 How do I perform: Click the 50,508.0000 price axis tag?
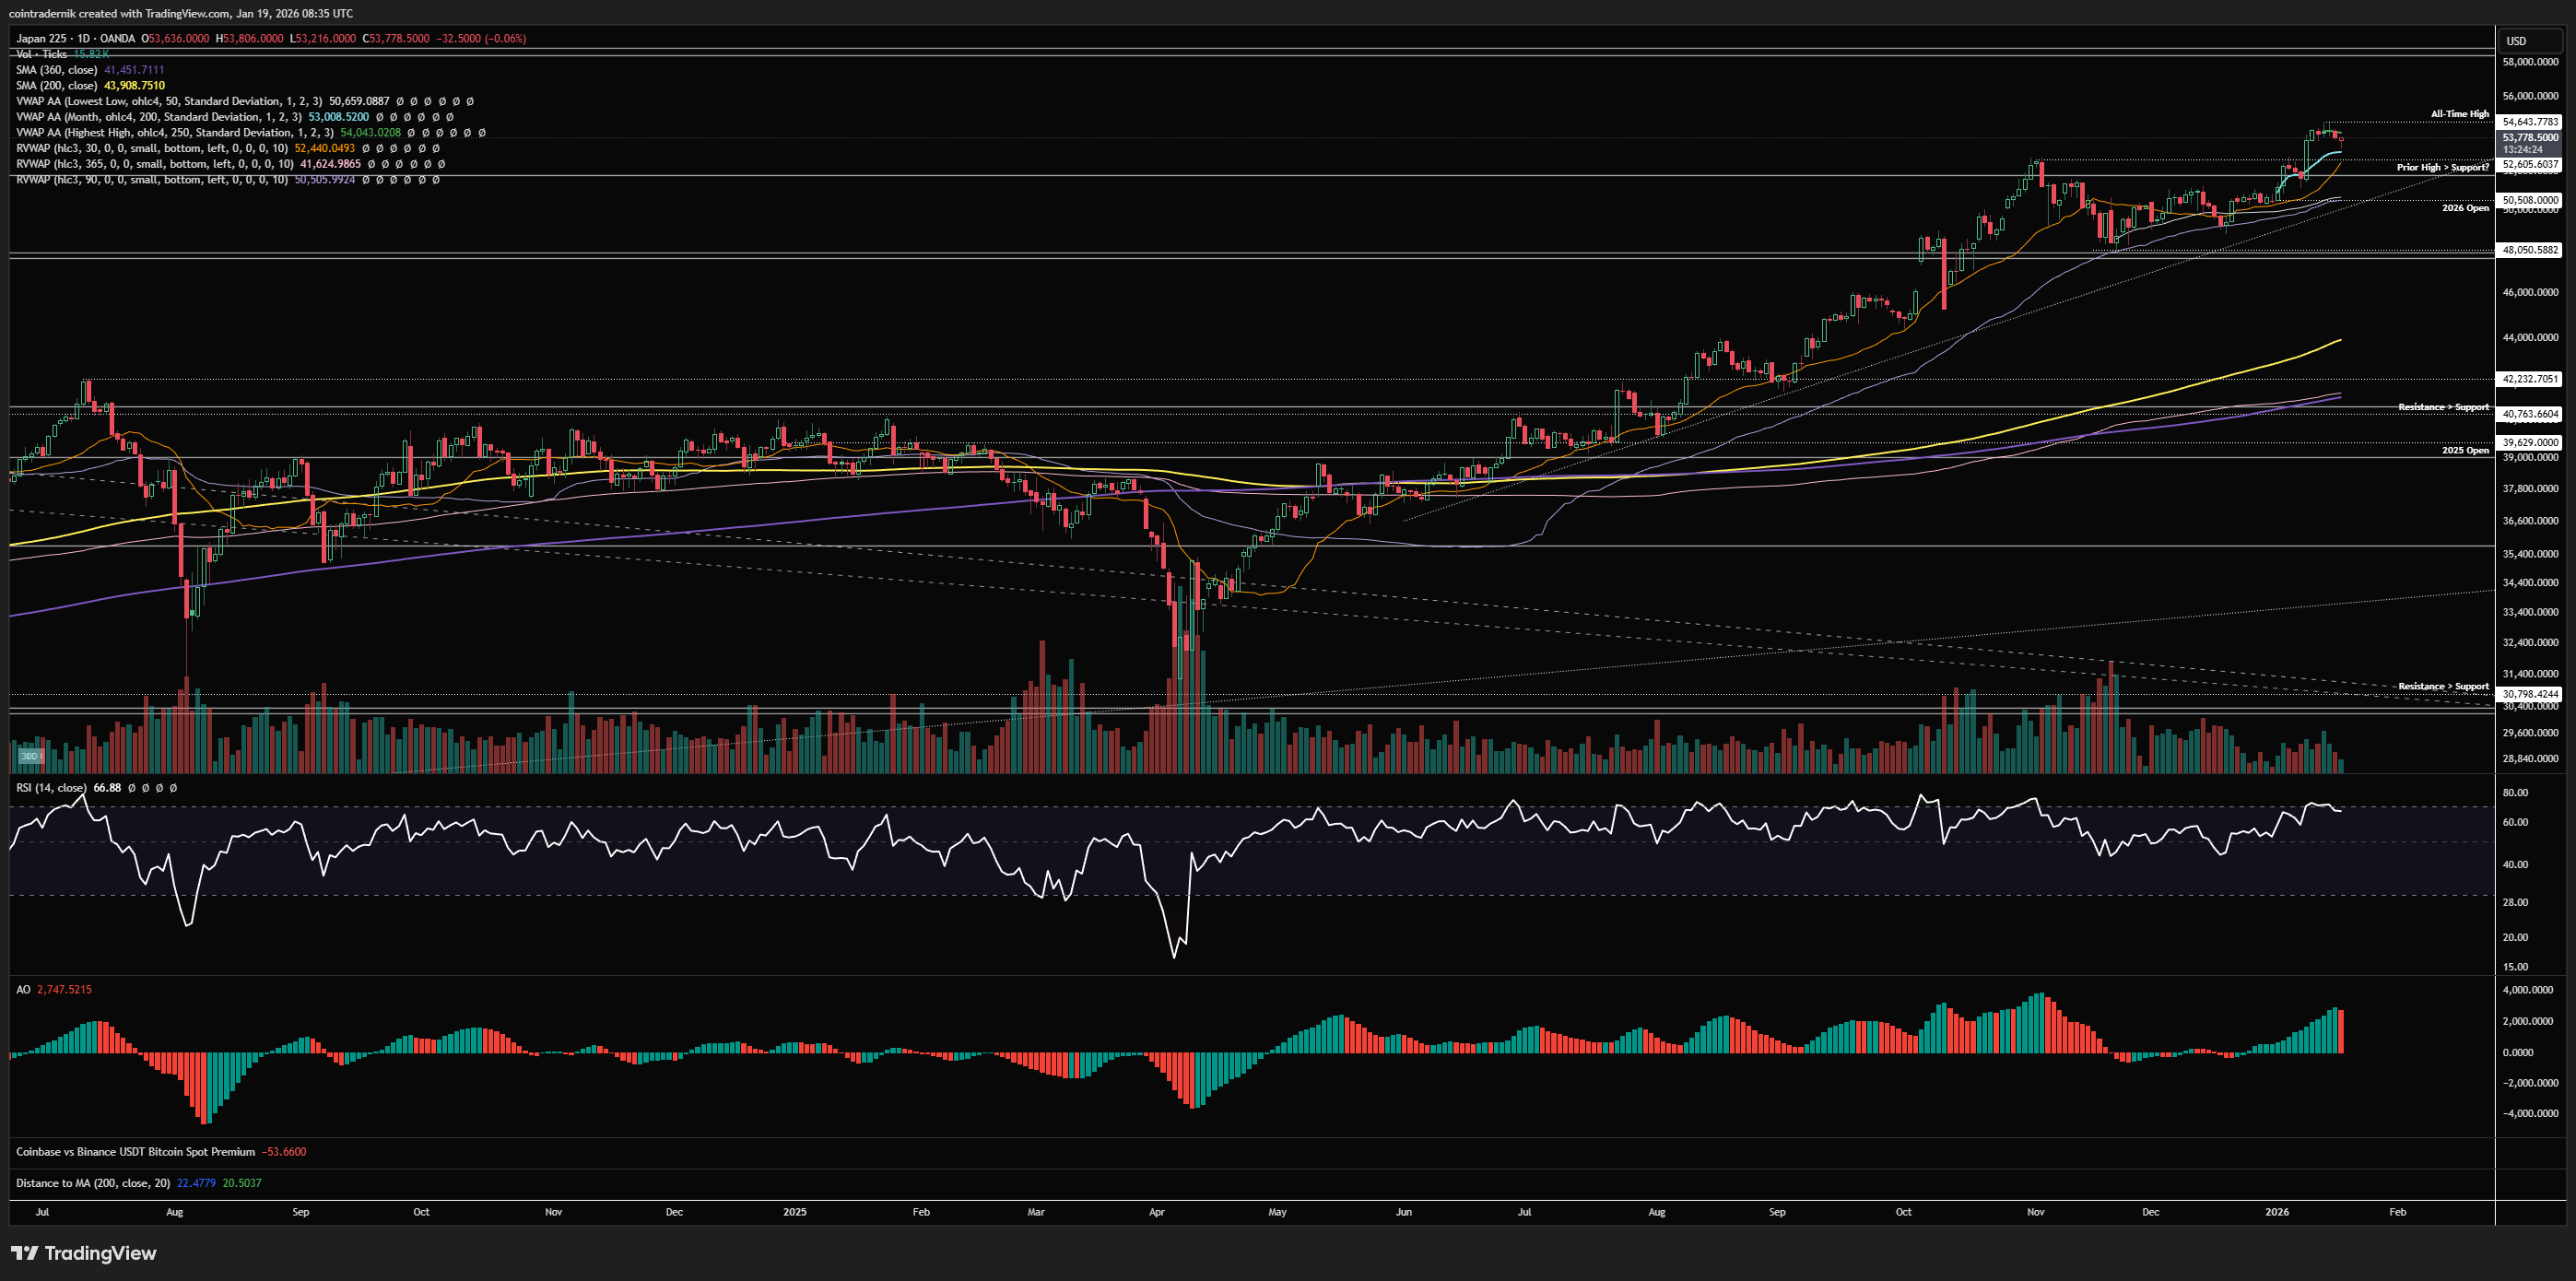pos(2530,200)
